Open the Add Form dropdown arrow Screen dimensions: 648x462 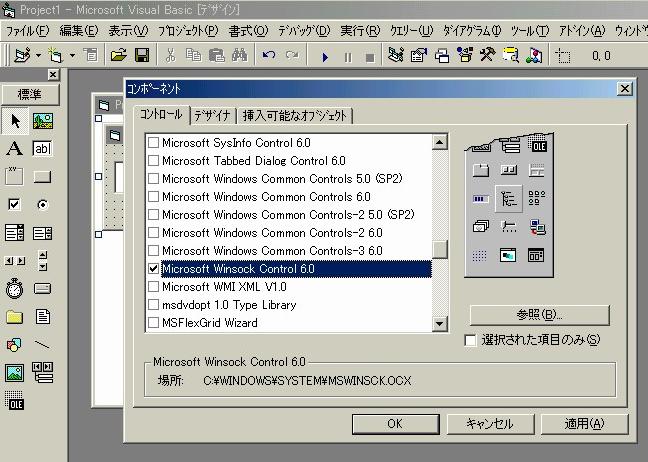(72, 55)
